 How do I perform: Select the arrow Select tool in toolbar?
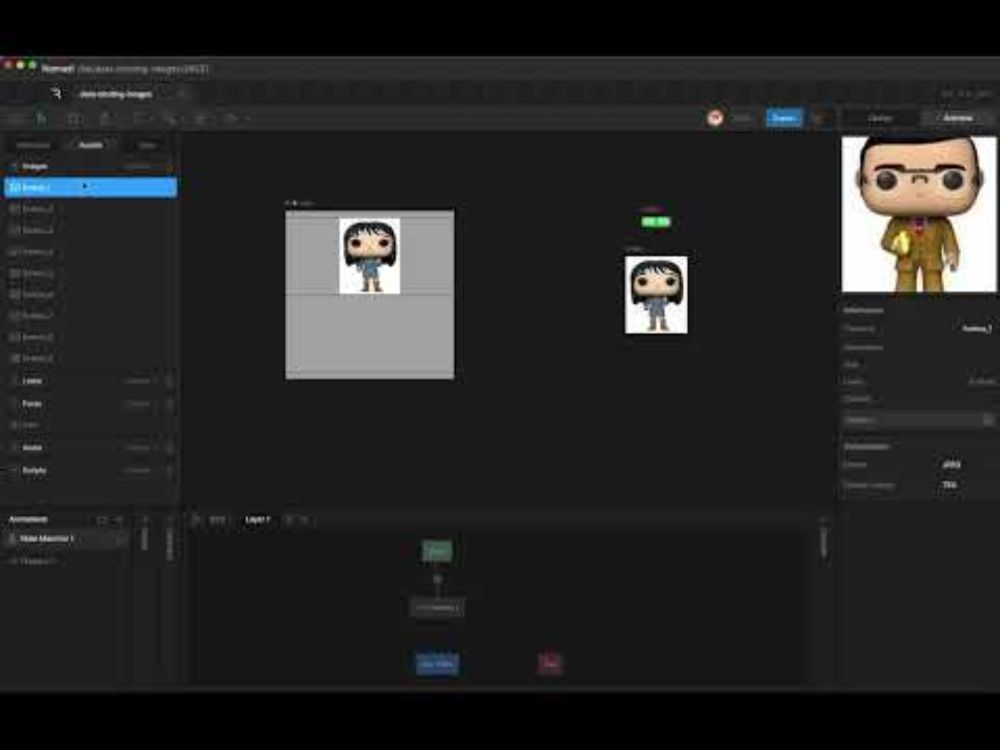click(x=41, y=119)
